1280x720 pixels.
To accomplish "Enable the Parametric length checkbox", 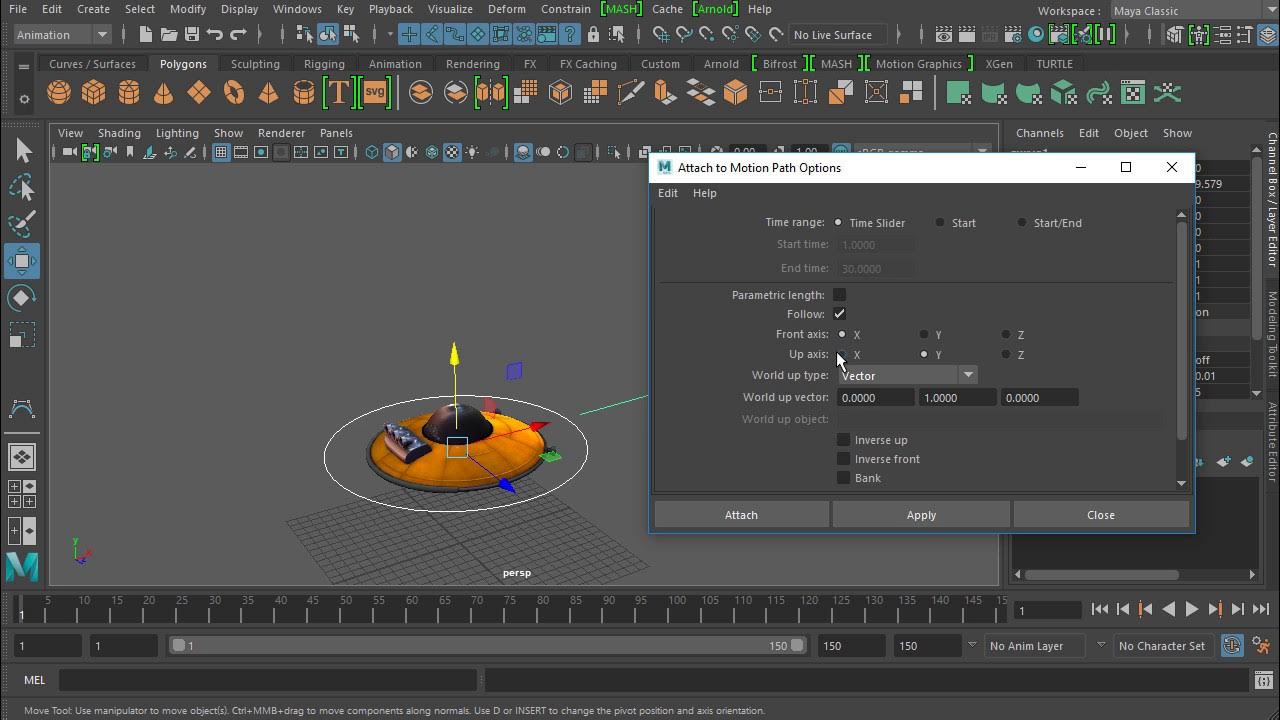I will (x=840, y=295).
